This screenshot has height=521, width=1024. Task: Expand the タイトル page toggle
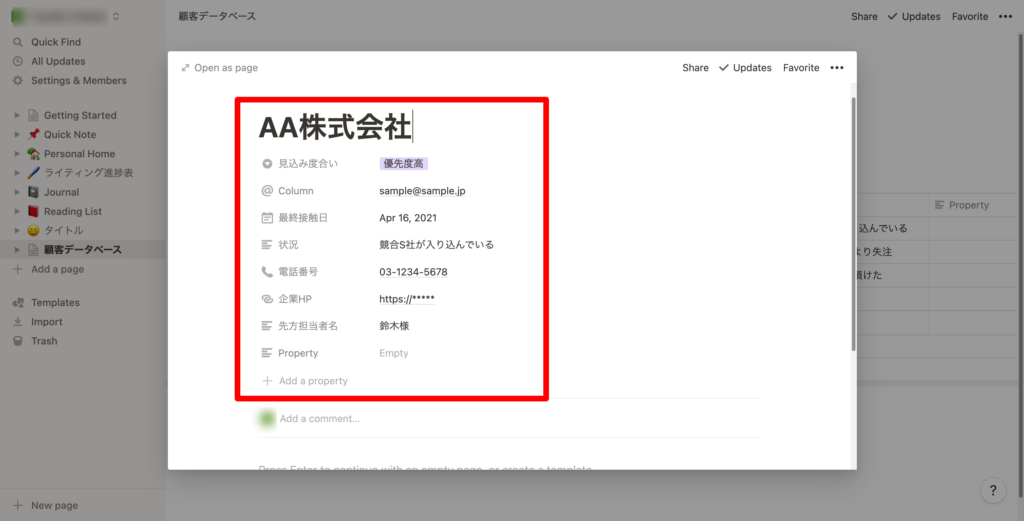pyautogui.click(x=18, y=230)
